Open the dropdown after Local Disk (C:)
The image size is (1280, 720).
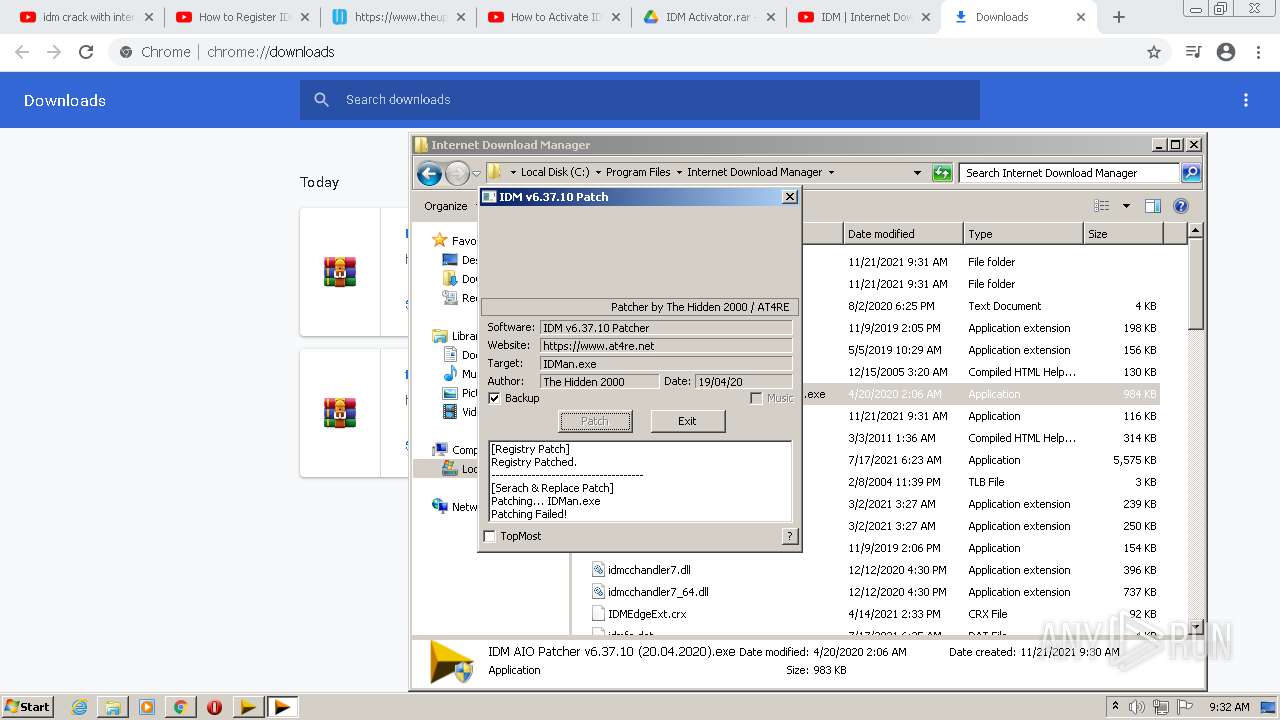pyautogui.click(x=596, y=172)
